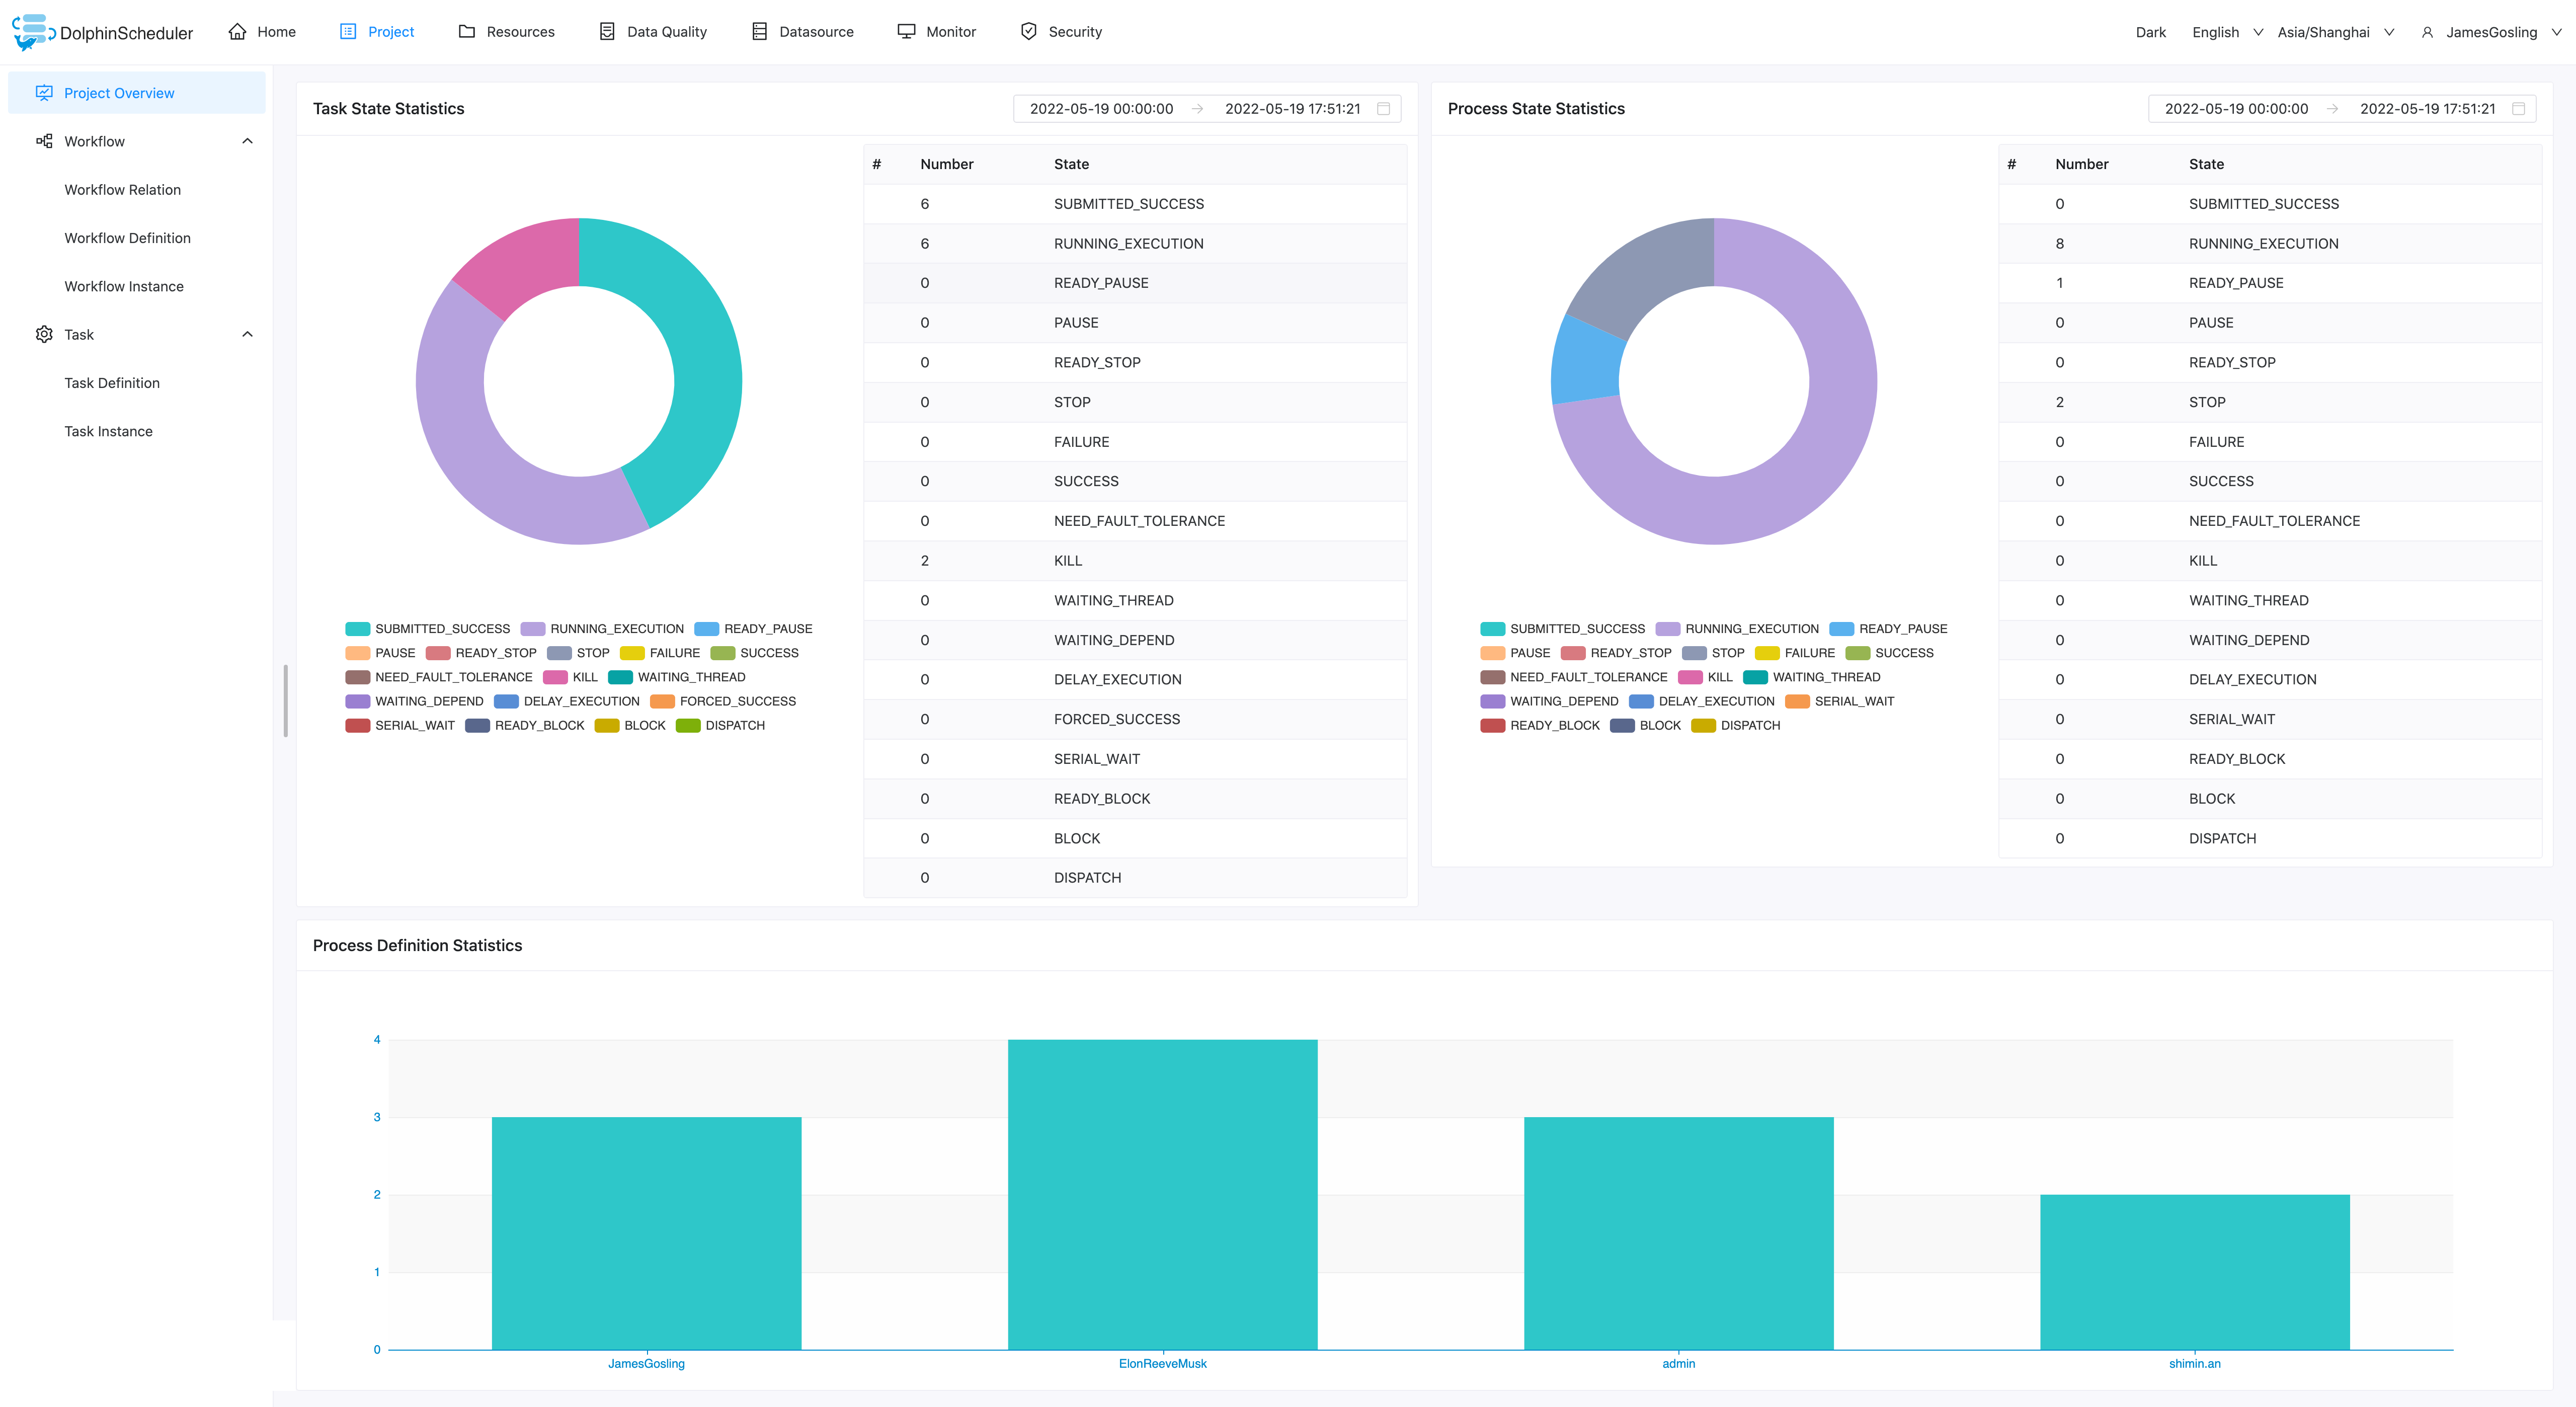Collapse the Workflow section in the sidebar
This screenshot has height=1407, width=2576.
[x=247, y=140]
